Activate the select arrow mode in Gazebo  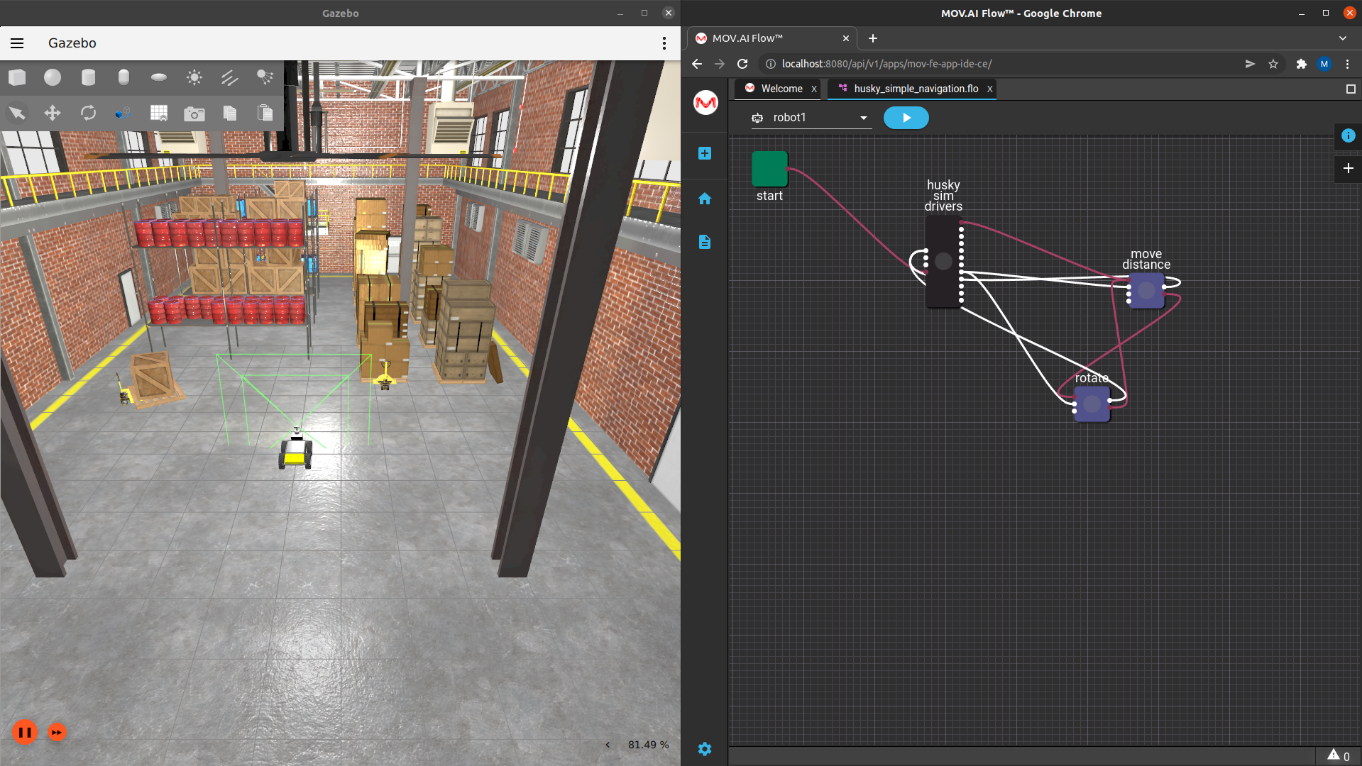tap(17, 113)
